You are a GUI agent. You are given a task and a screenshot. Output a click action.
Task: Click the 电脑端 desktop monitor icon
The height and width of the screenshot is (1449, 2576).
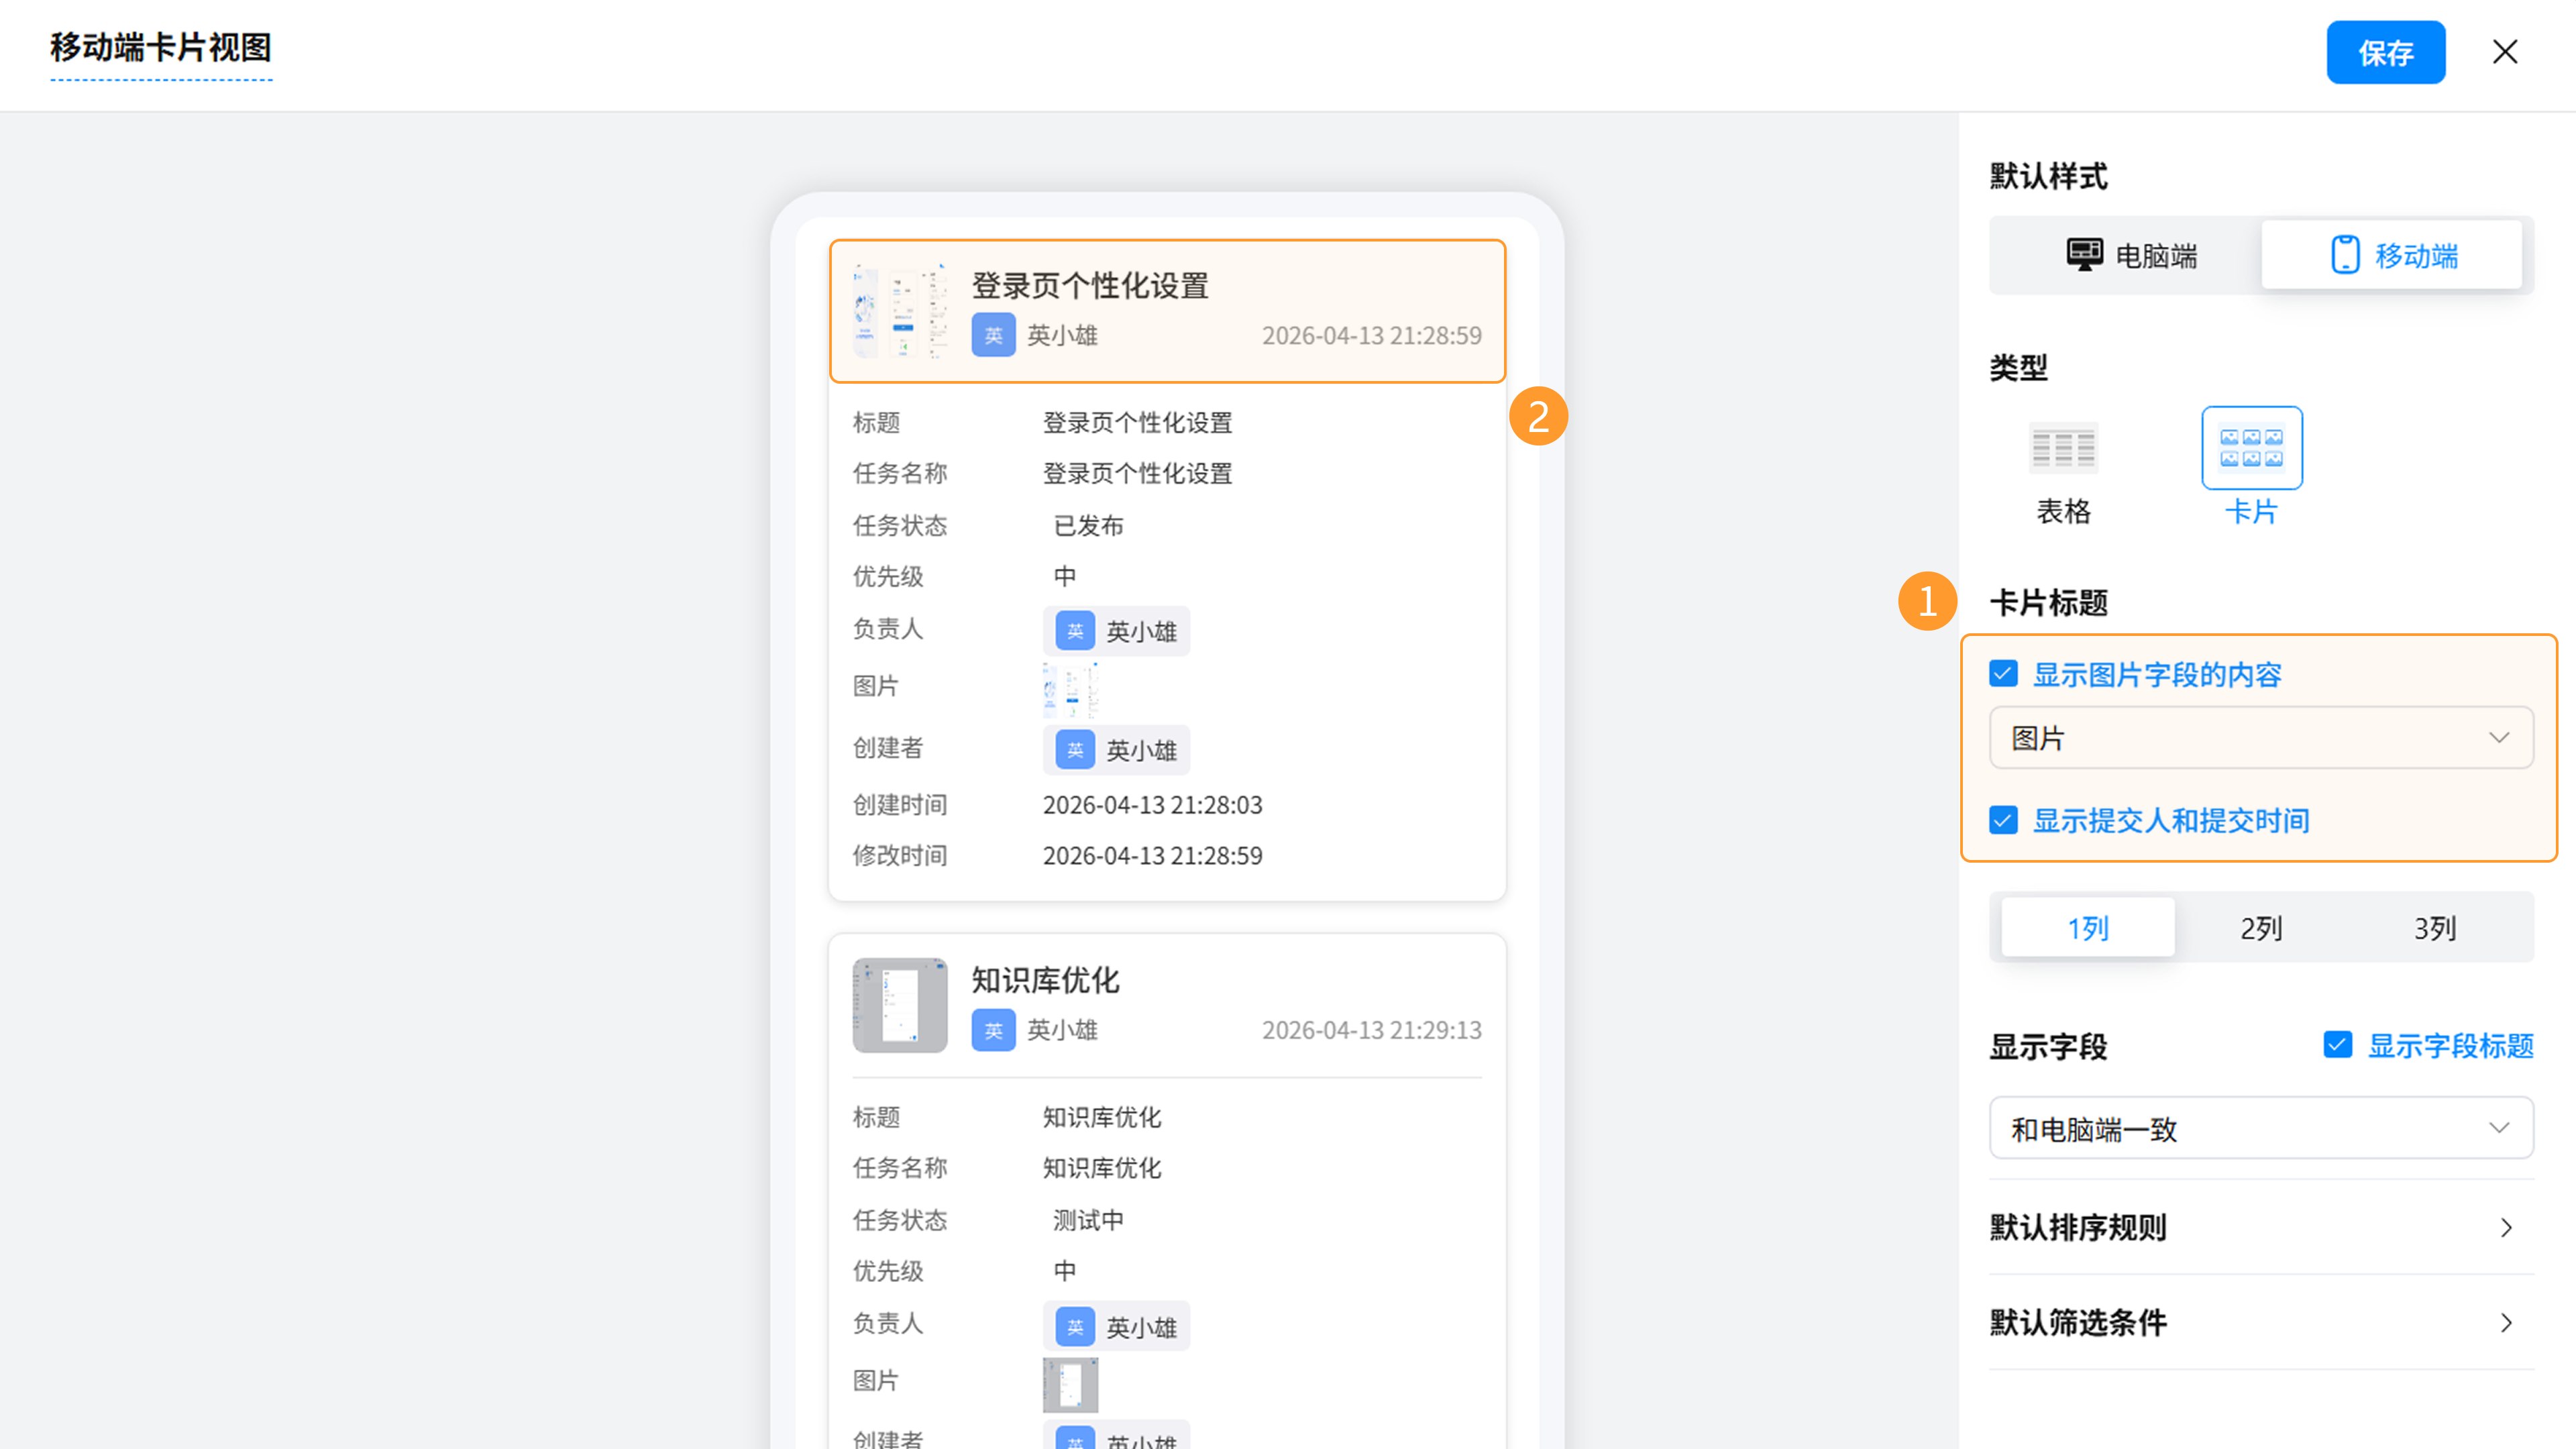coord(2084,254)
